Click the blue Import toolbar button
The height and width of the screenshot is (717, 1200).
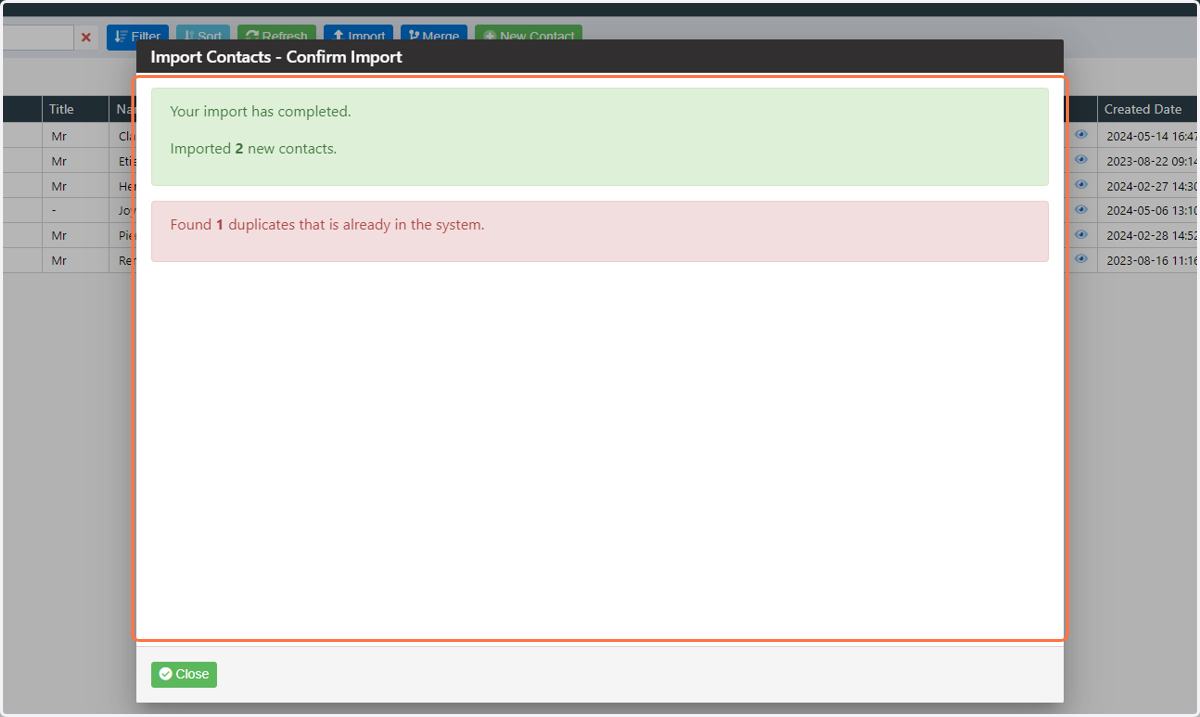[358, 37]
